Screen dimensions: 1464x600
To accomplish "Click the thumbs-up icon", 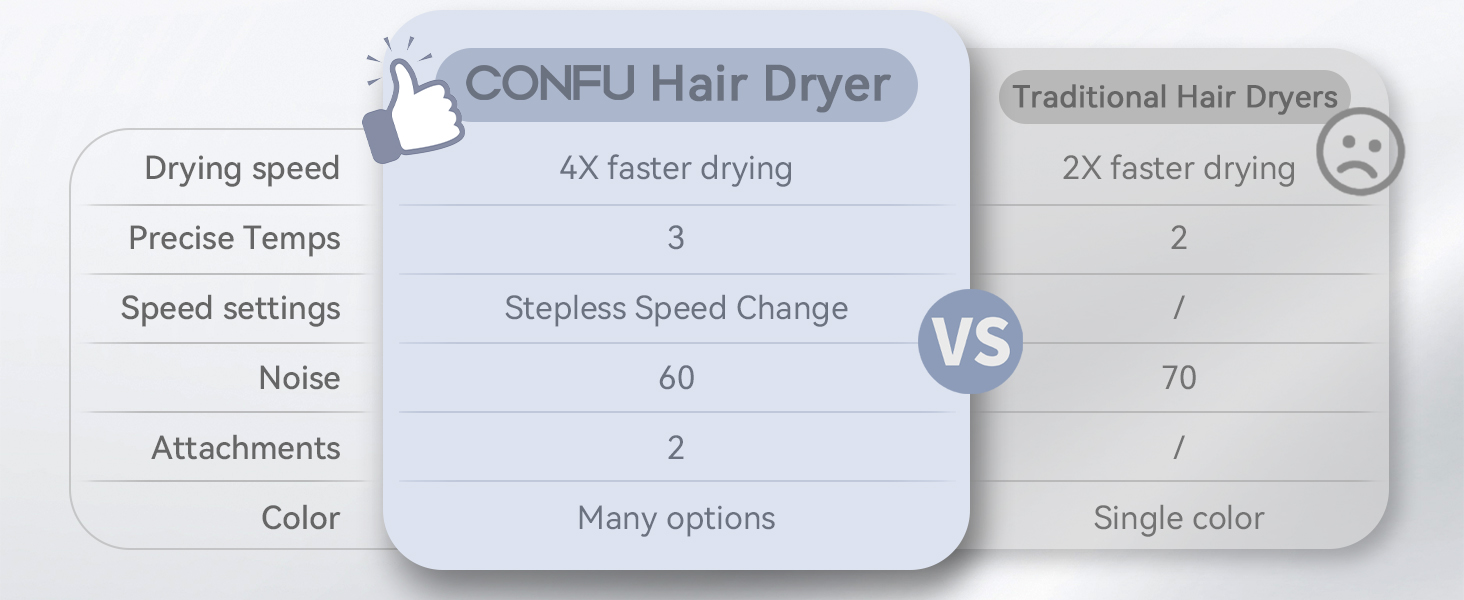I will (415, 112).
